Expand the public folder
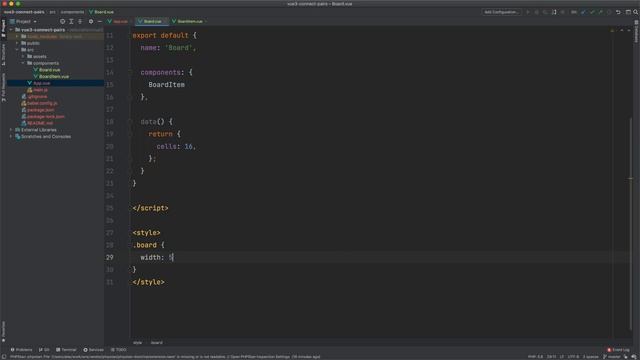640x360 pixels. pos(17,43)
